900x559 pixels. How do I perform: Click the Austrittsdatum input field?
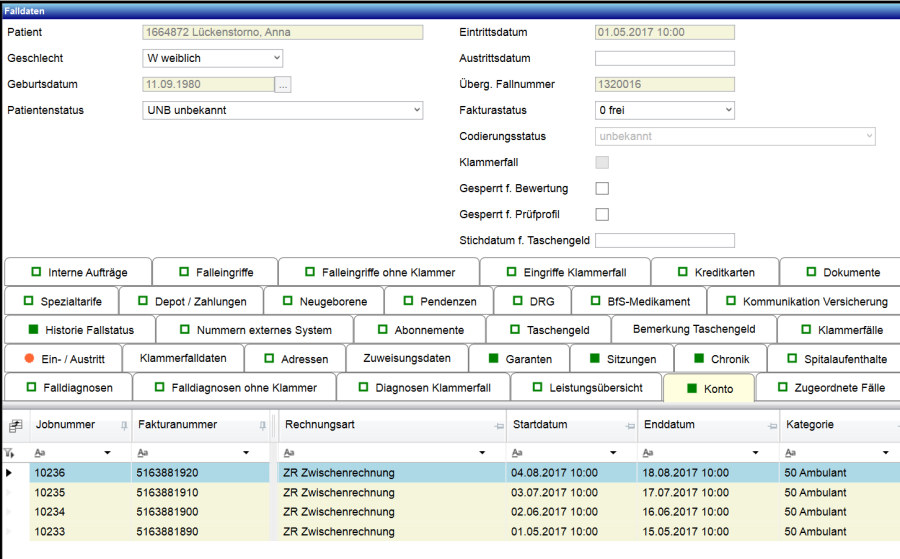tap(664, 59)
